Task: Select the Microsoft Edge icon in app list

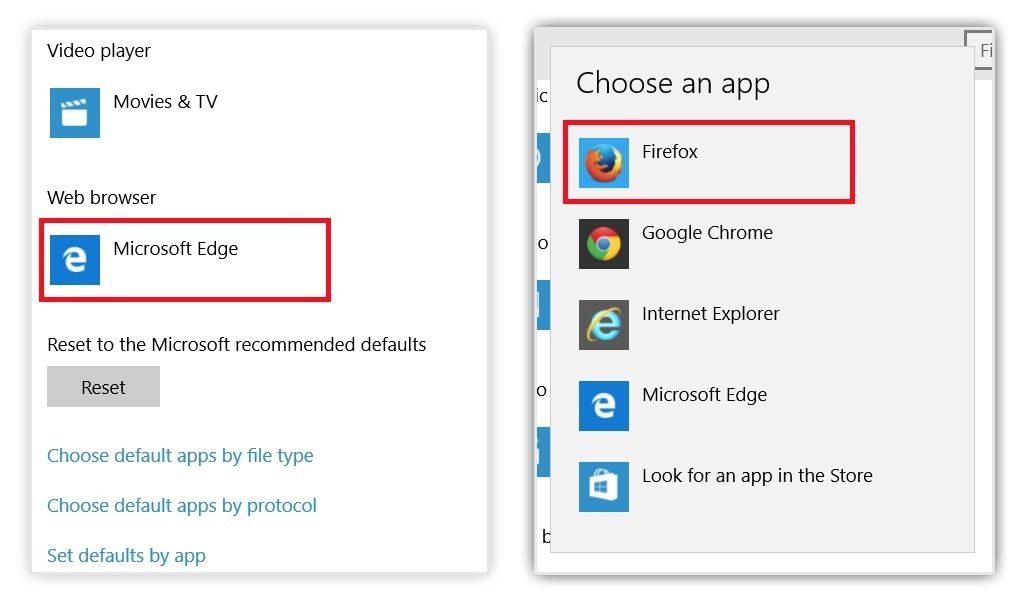Action: 604,406
